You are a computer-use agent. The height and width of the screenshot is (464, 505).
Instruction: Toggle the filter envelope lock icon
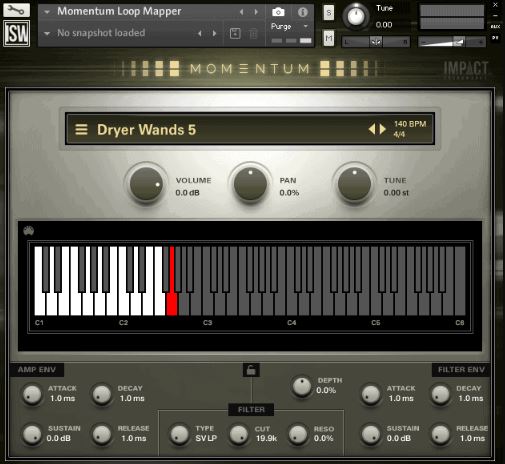[x=251, y=370]
